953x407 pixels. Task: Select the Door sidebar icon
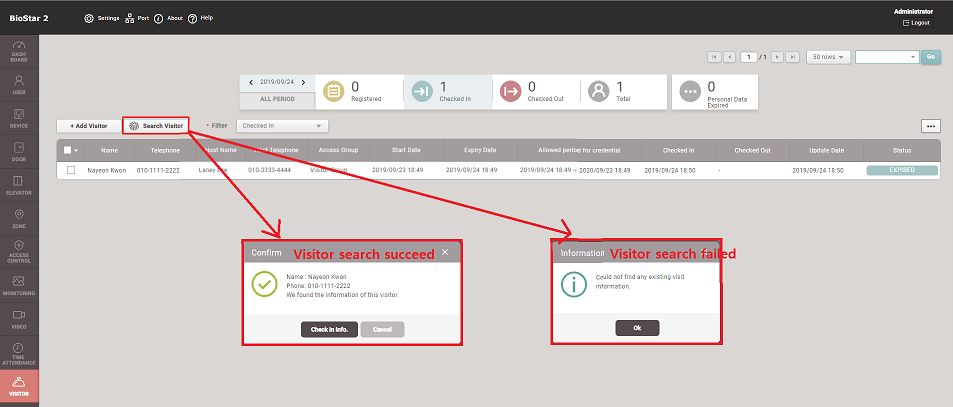[19, 152]
